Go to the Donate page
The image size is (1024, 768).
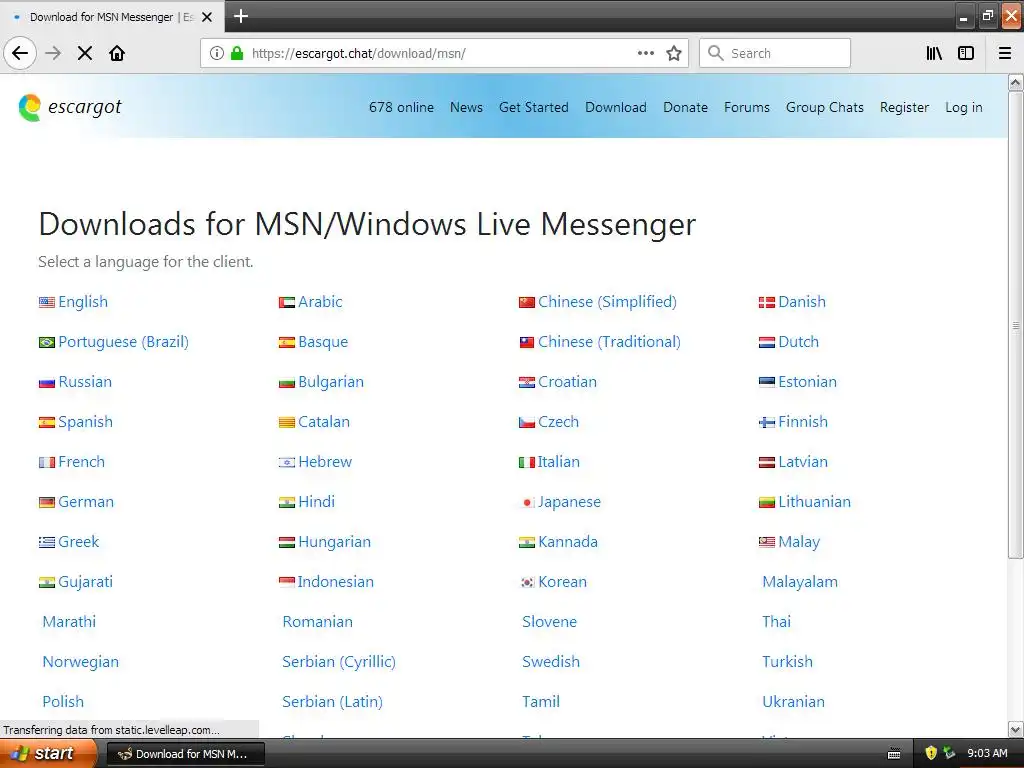pyautogui.click(x=685, y=107)
